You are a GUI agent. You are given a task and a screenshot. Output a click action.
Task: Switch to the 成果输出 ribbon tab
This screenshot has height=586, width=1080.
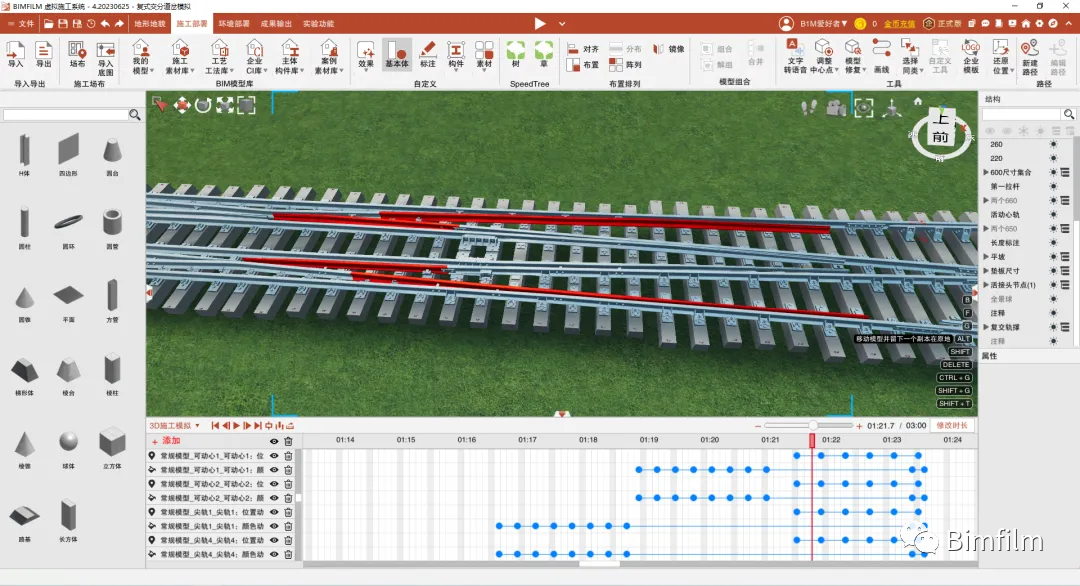pos(277,23)
